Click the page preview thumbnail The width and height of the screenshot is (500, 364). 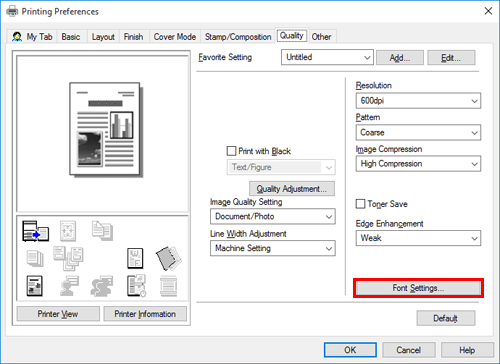coord(106,129)
